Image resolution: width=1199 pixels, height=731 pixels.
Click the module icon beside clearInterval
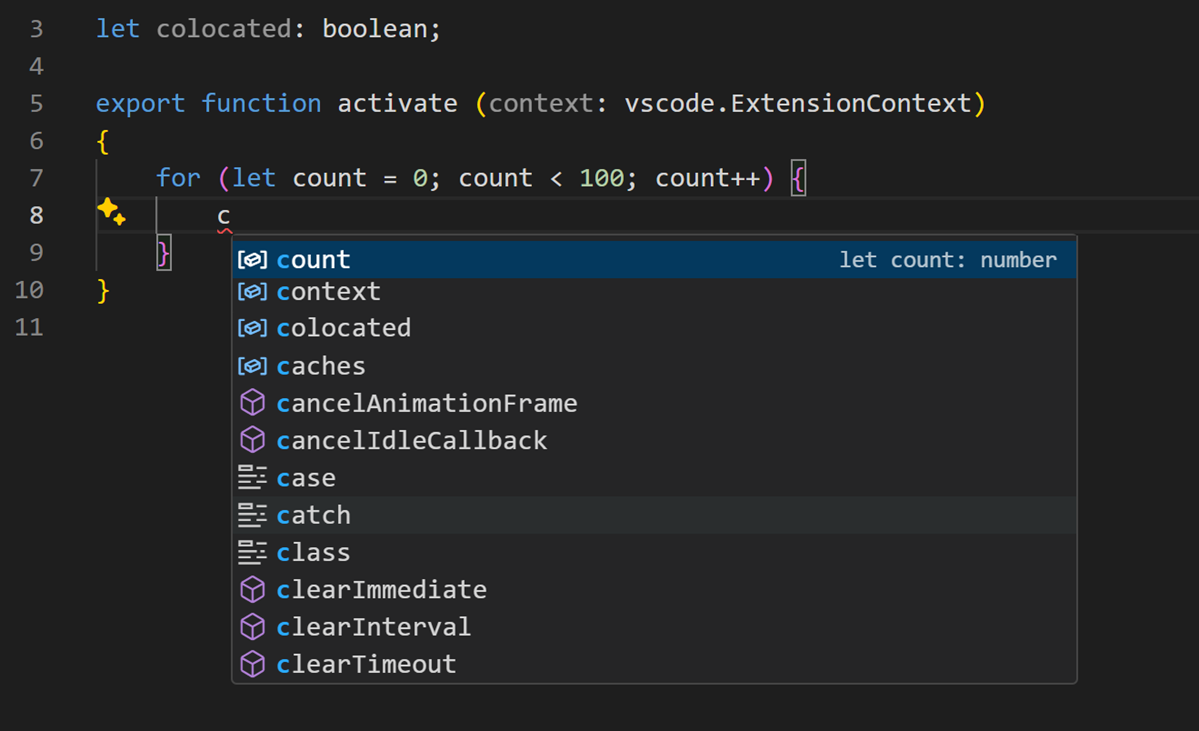click(x=252, y=626)
